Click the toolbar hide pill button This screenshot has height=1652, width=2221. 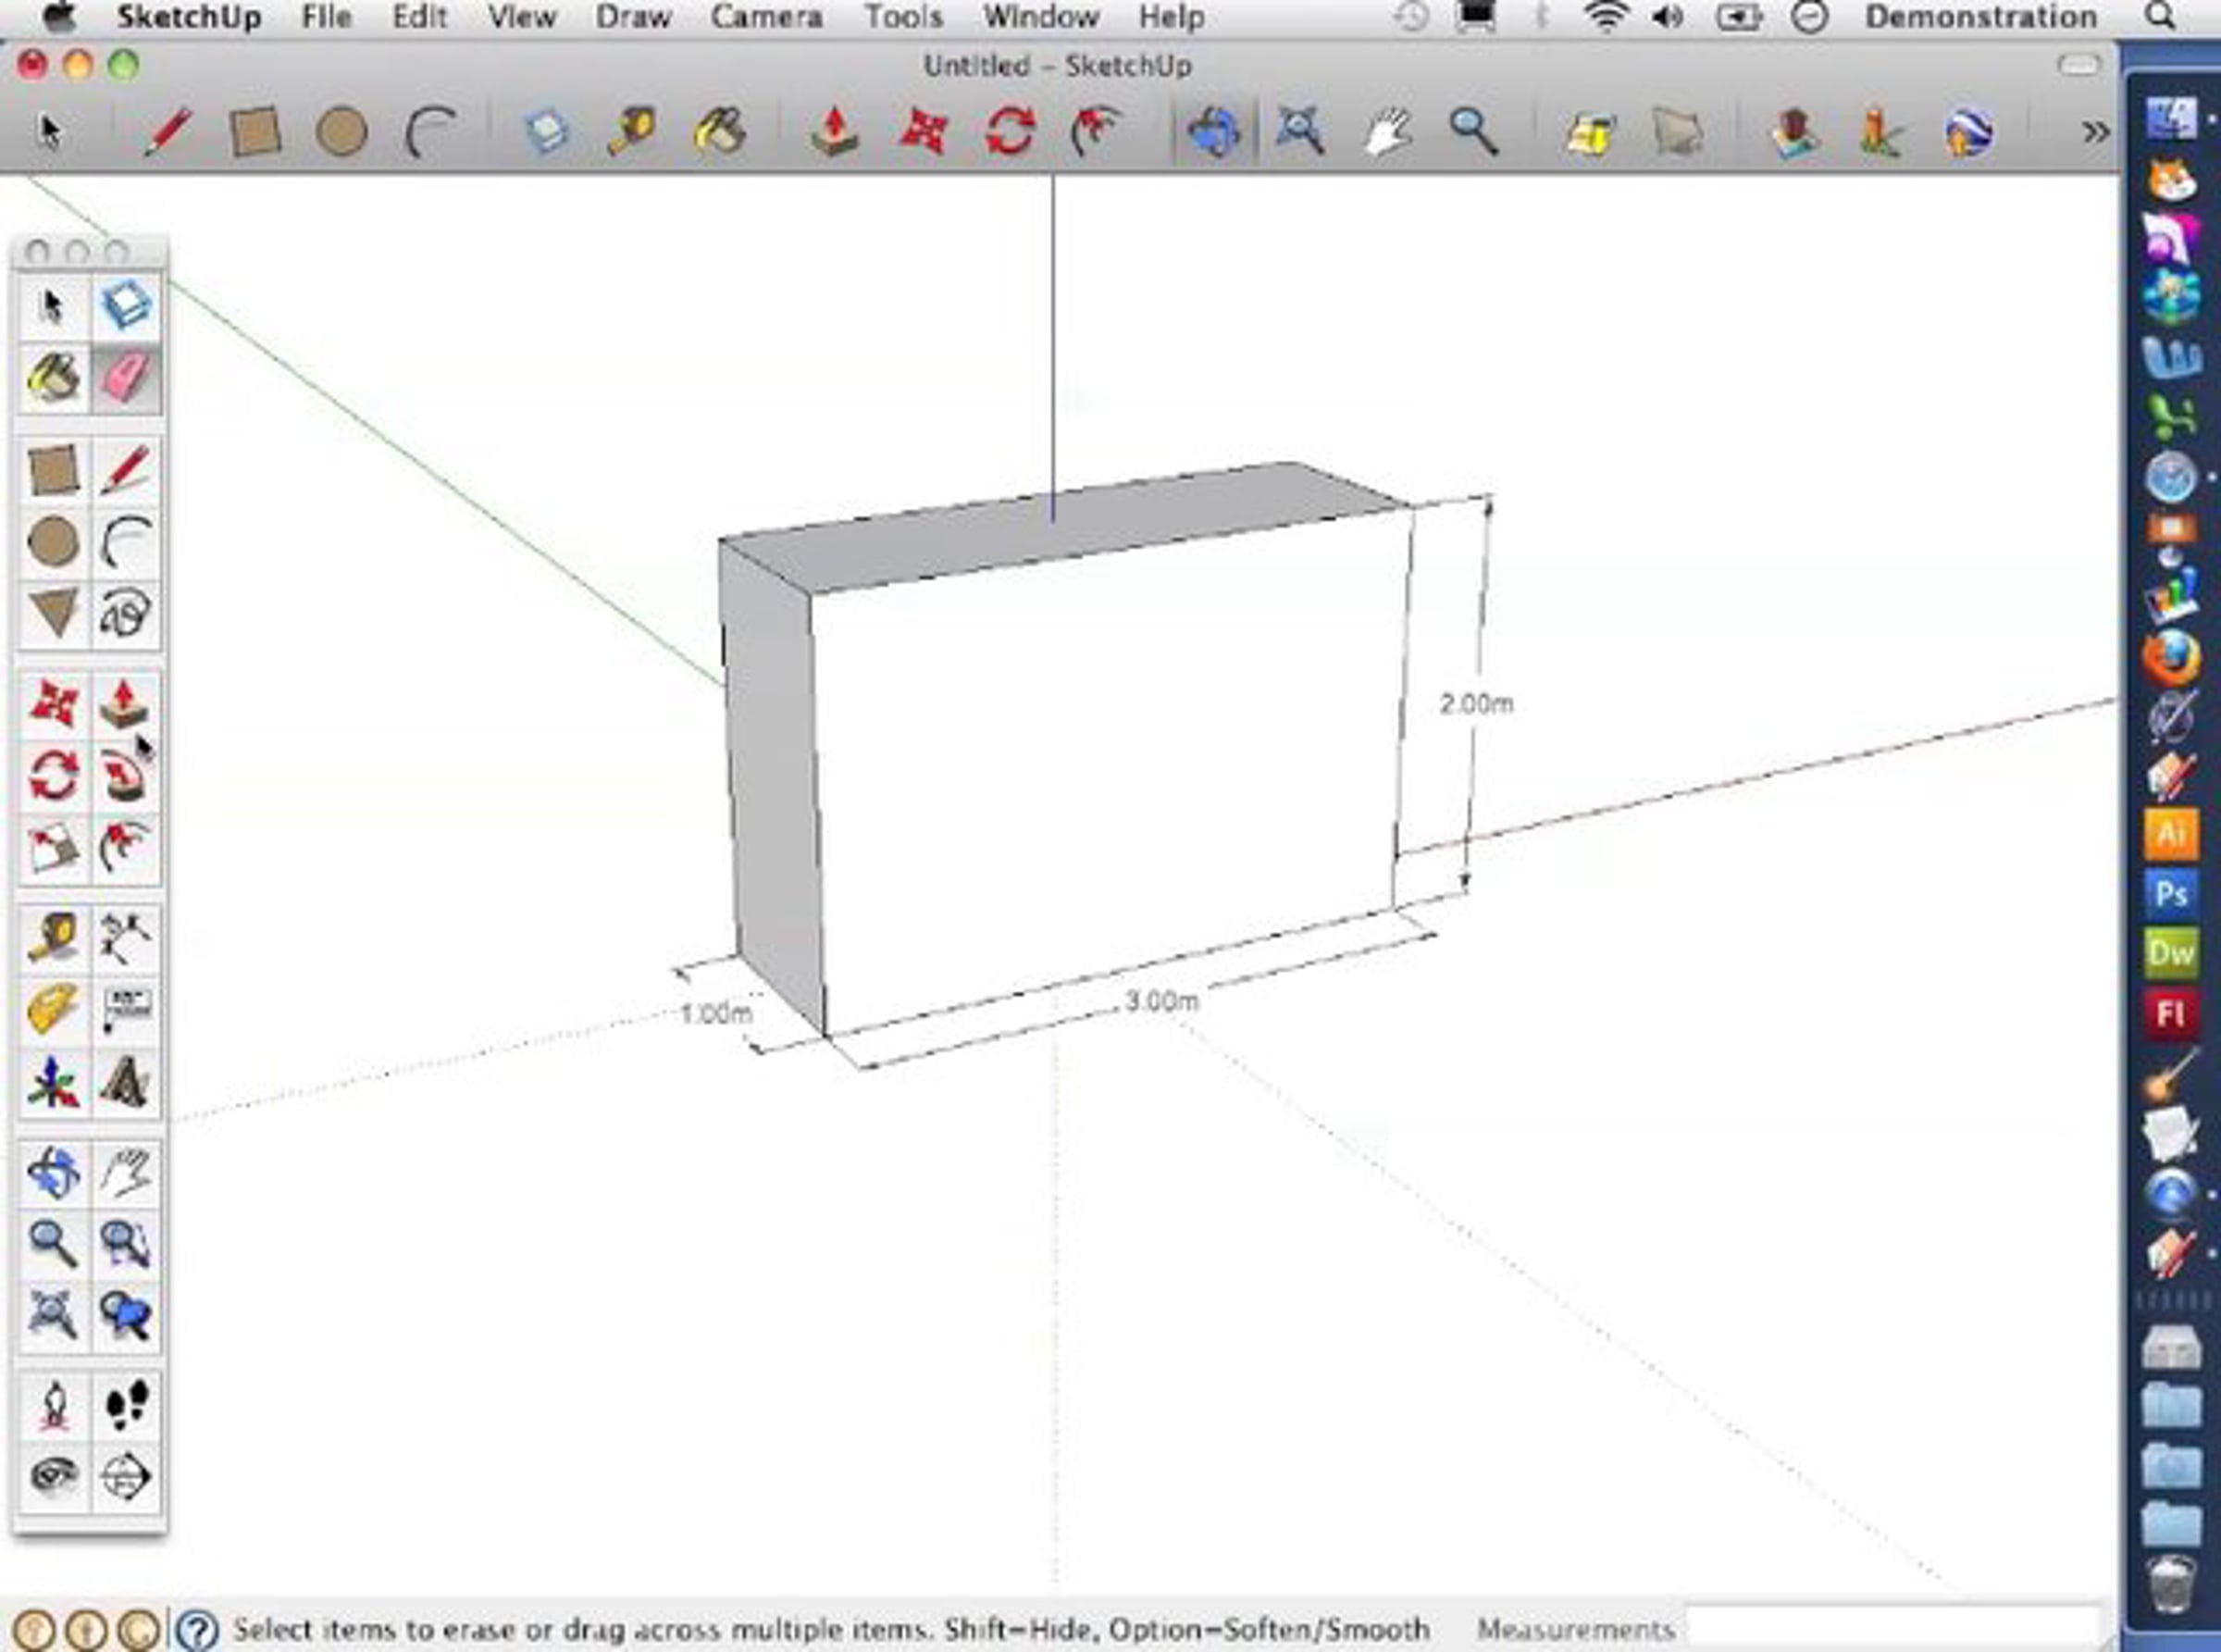2078,66
